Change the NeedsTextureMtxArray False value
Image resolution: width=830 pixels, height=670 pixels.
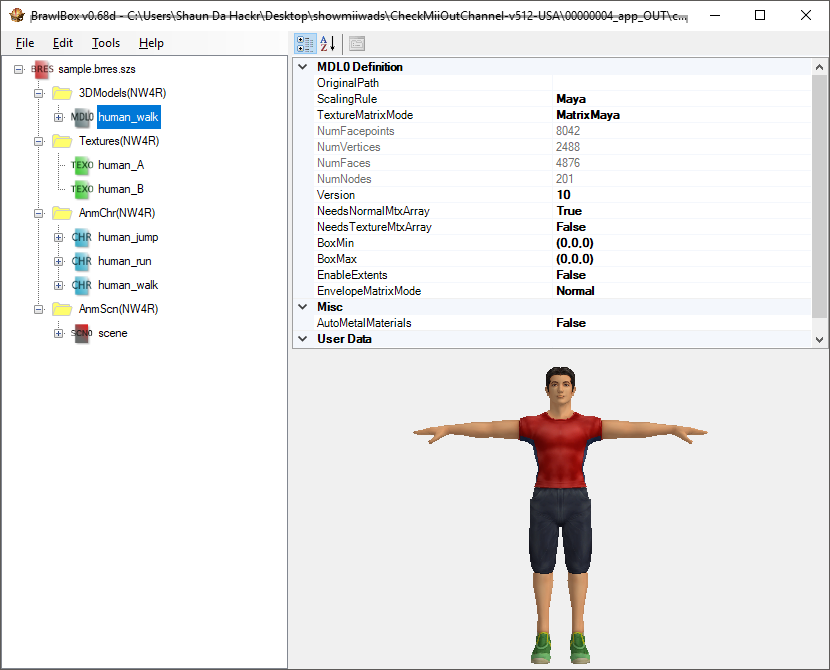tap(682, 227)
